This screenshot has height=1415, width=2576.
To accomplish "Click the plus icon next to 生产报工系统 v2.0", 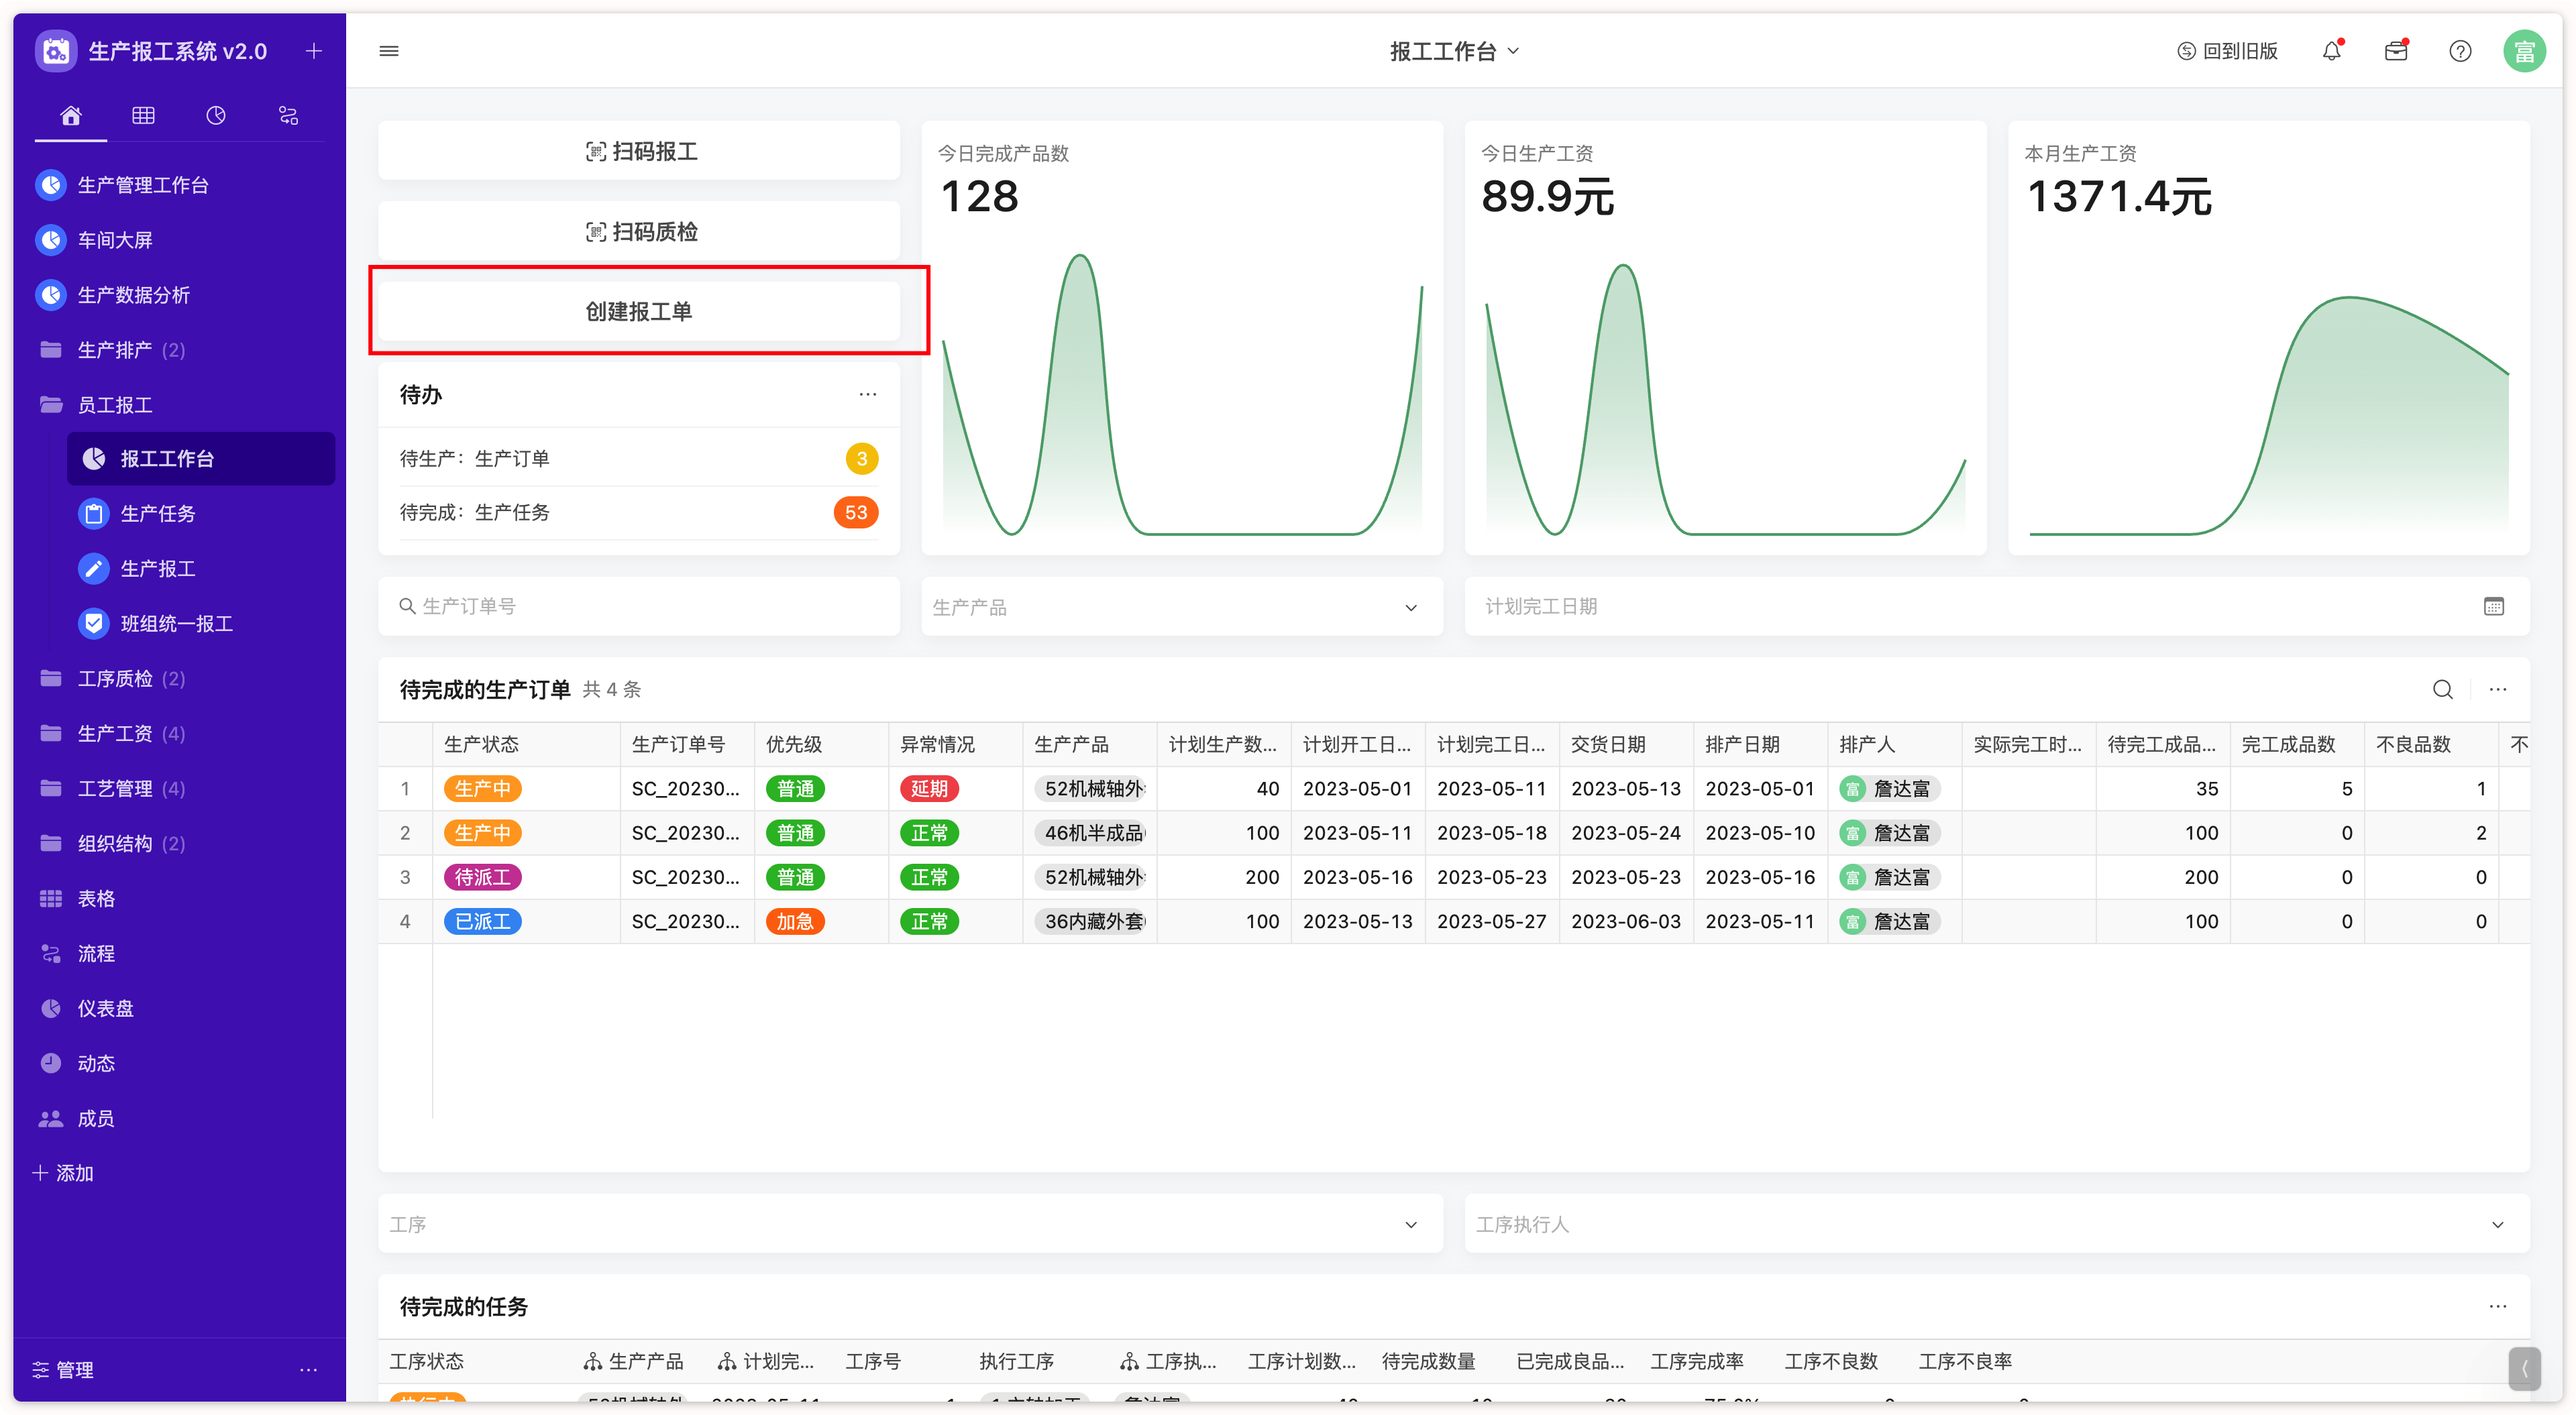I will tap(314, 51).
